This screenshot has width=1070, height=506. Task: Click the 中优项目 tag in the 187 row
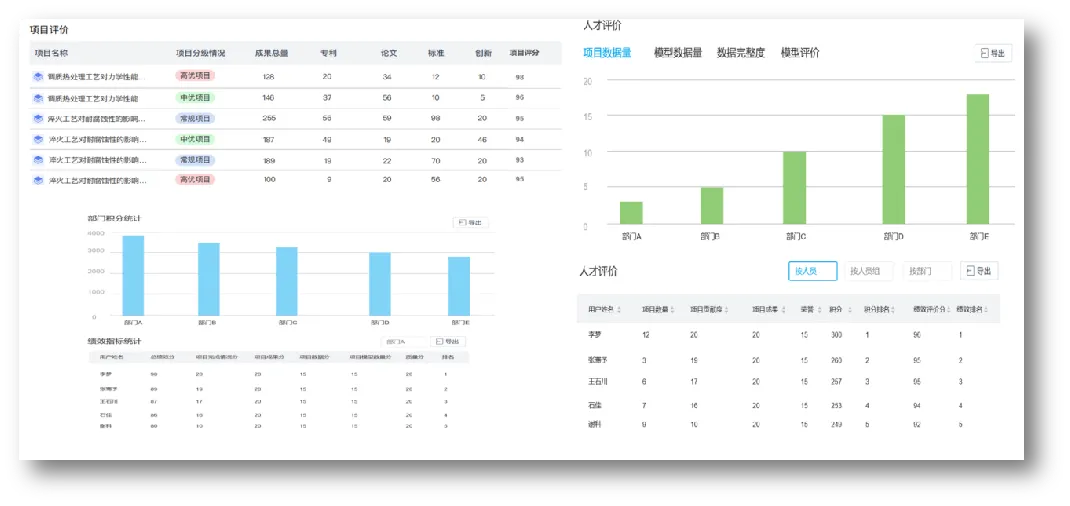[x=195, y=139]
